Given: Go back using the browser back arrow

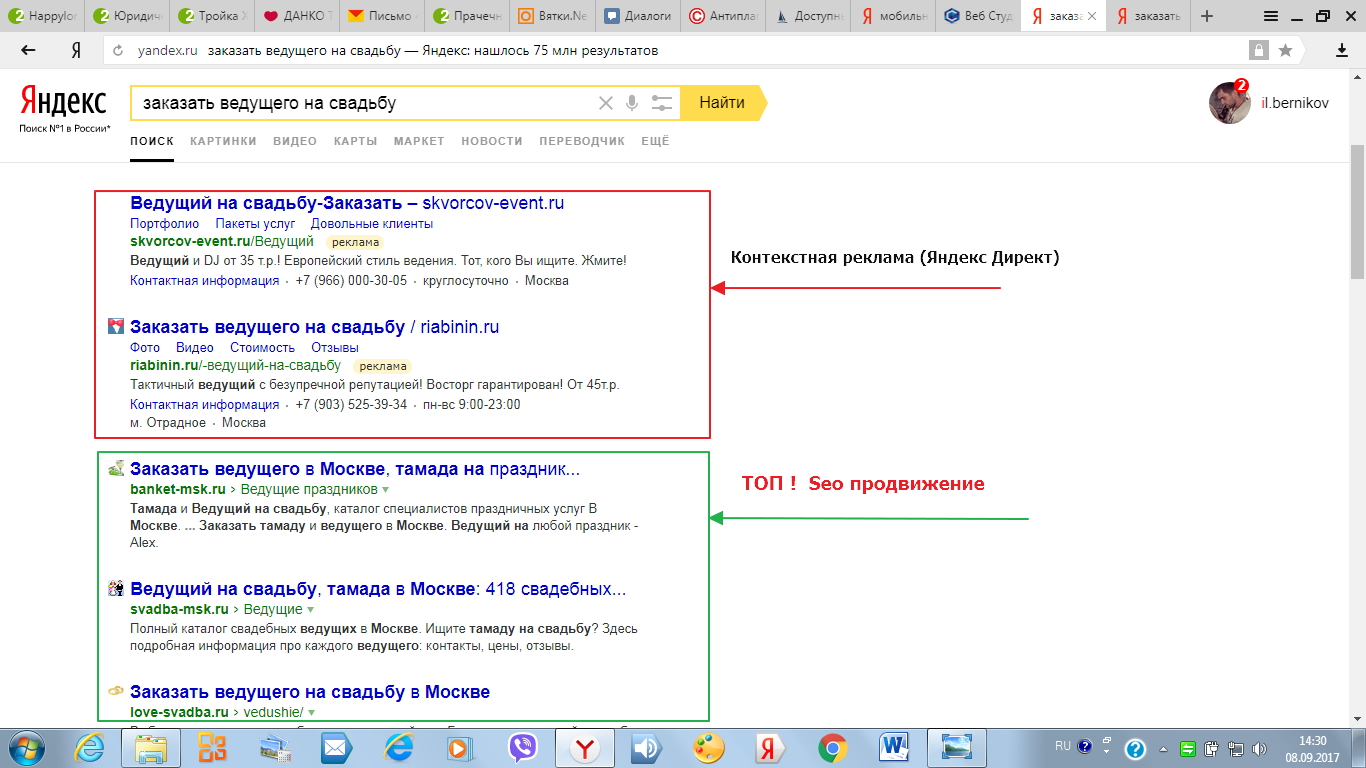Looking at the screenshot, I should coord(28,50).
